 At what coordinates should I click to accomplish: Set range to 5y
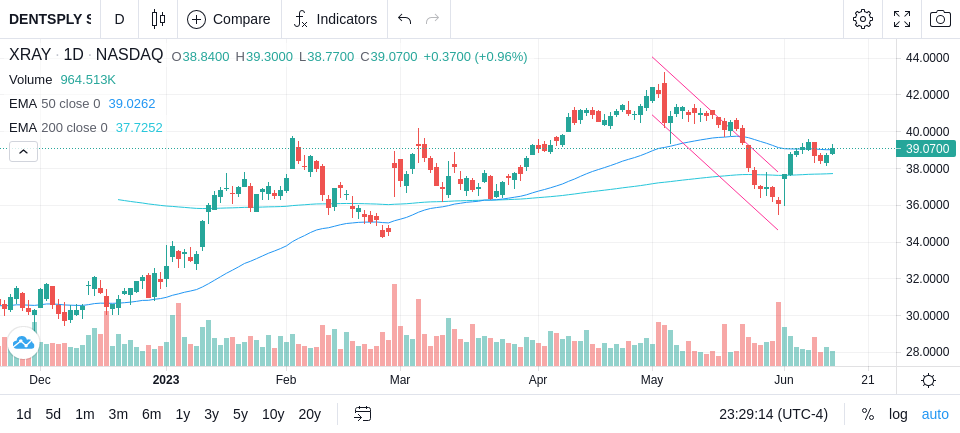click(240, 415)
